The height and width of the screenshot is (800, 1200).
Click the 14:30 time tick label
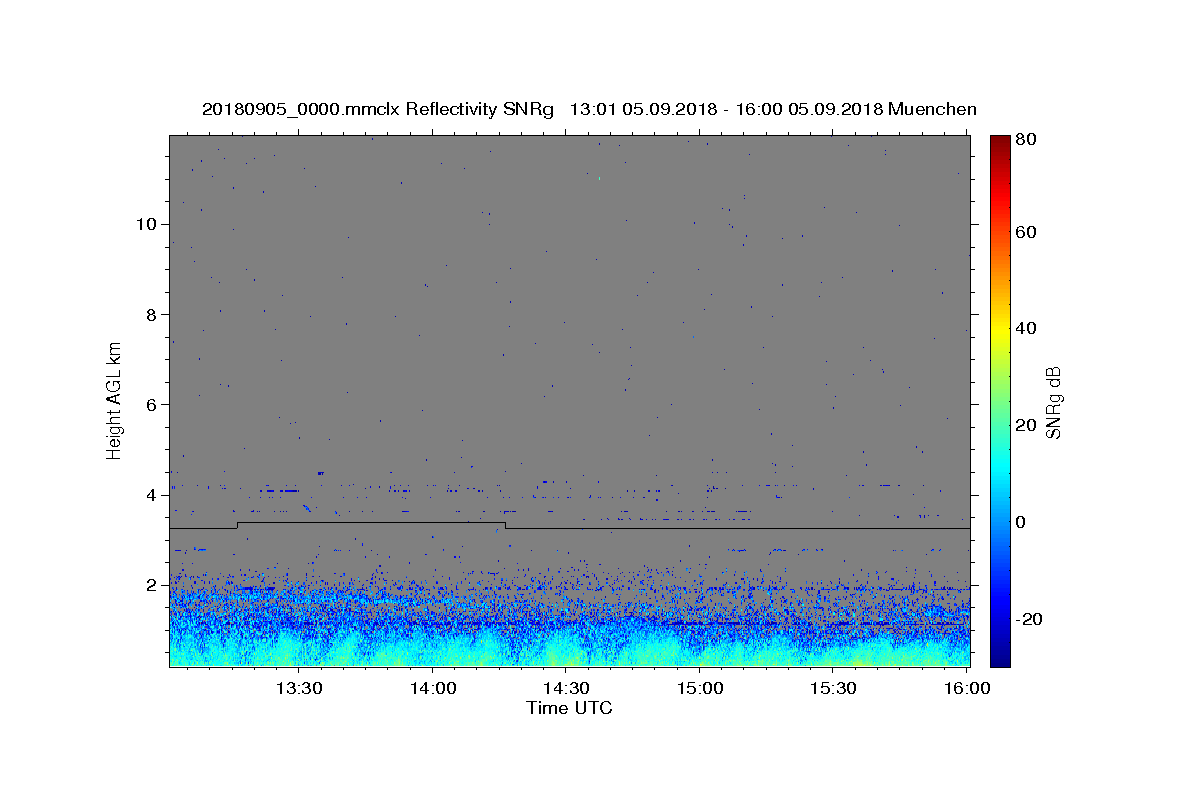[x=566, y=689]
